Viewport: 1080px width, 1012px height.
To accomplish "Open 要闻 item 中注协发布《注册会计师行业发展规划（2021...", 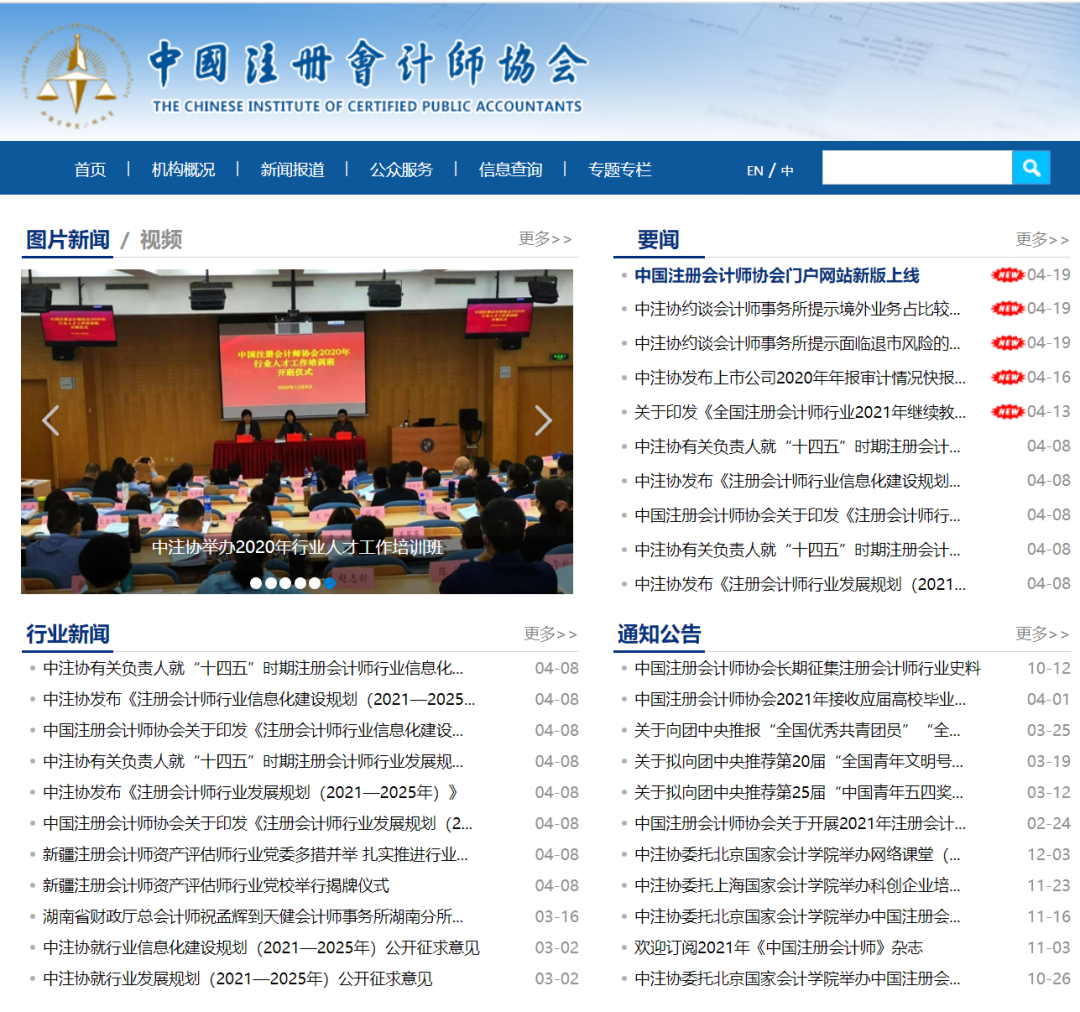I will click(x=800, y=584).
